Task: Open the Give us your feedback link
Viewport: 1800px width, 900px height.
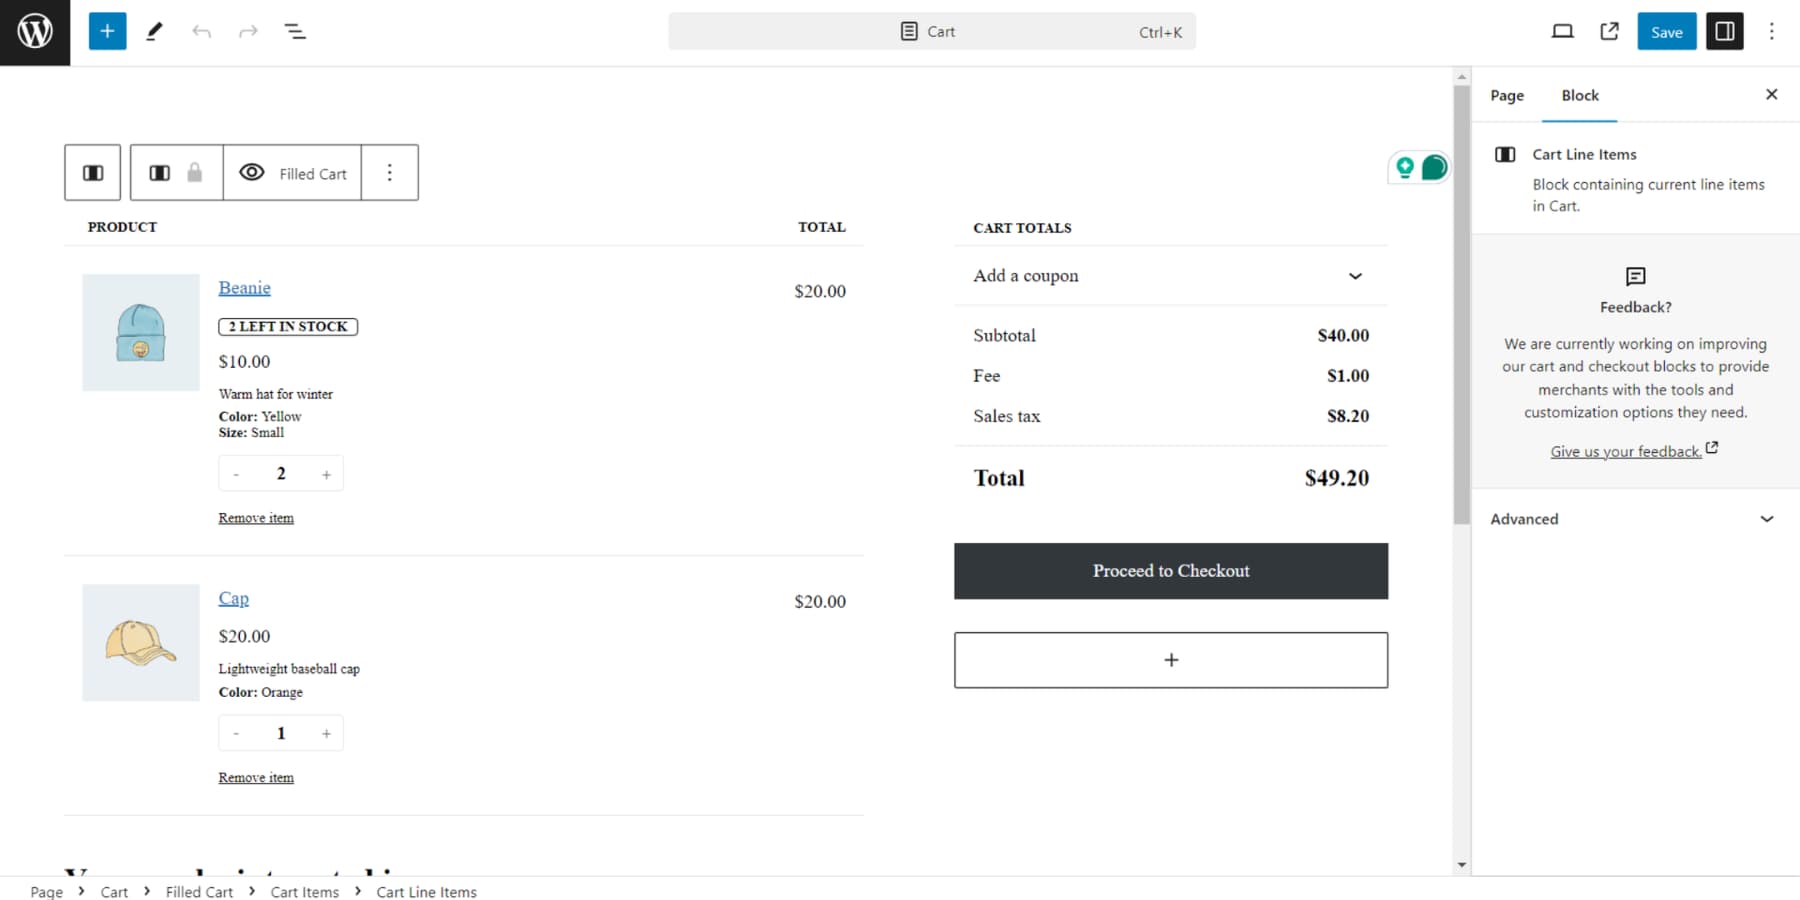Action: coord(1625,452)
